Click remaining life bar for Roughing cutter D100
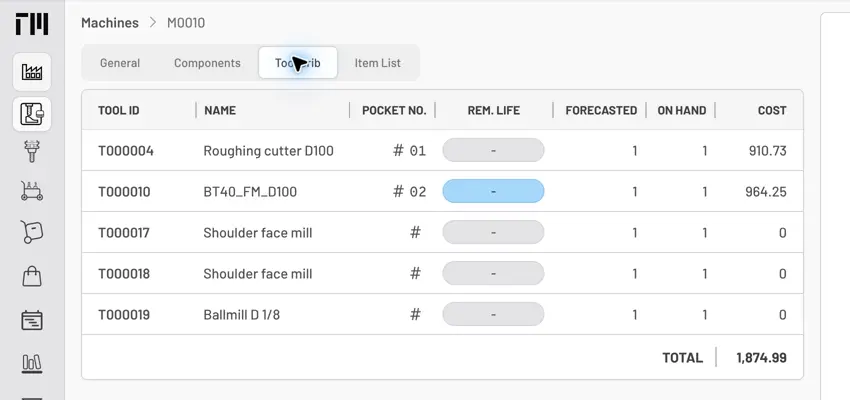 point(493,150)
